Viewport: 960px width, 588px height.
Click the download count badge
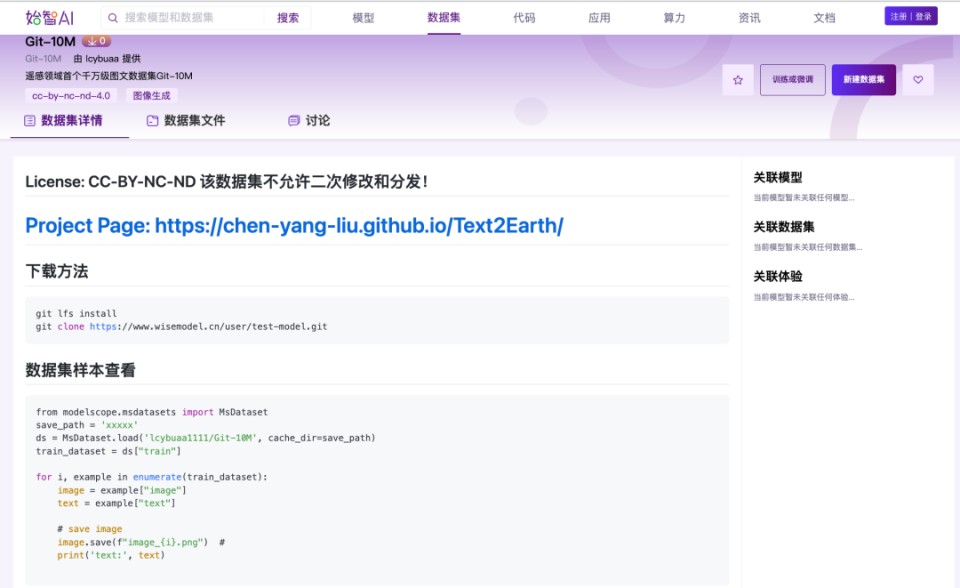click(x=97, y=41)
